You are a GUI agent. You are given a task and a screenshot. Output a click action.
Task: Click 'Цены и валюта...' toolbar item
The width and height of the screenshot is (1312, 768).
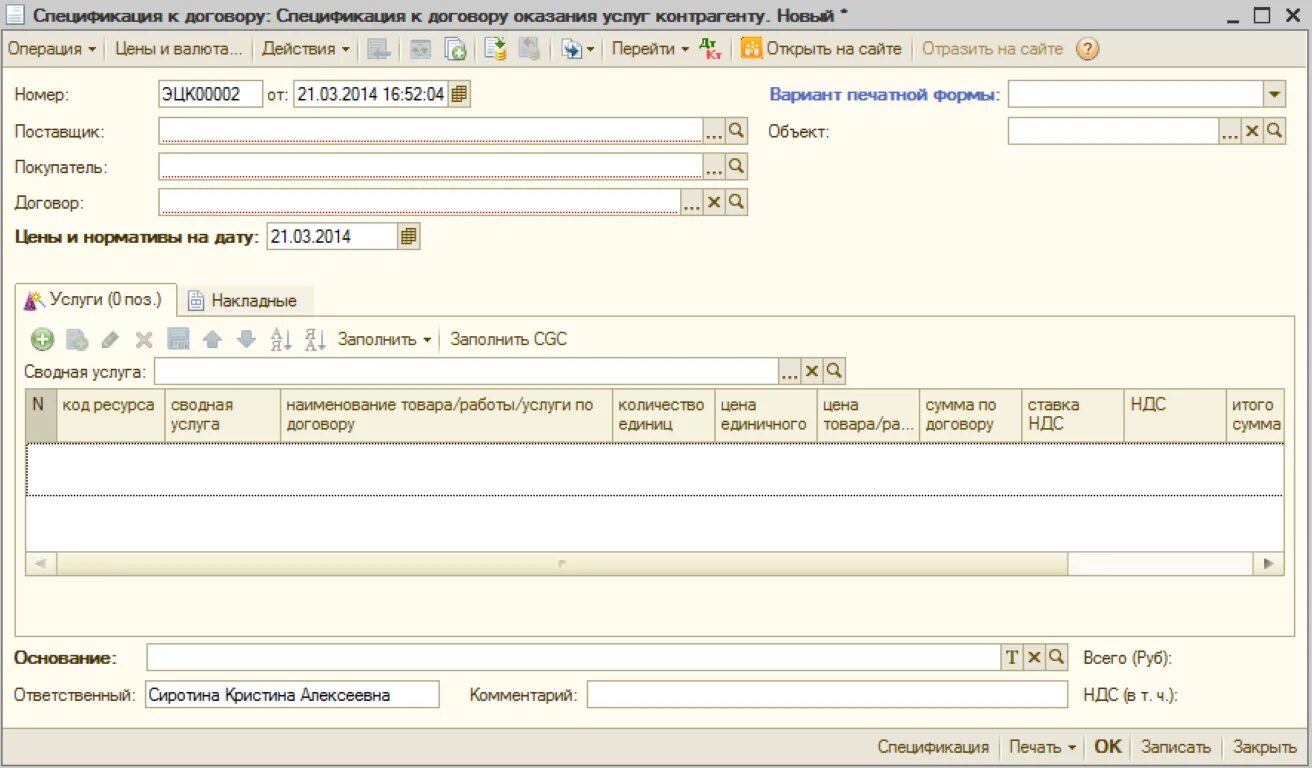(179, 49)
